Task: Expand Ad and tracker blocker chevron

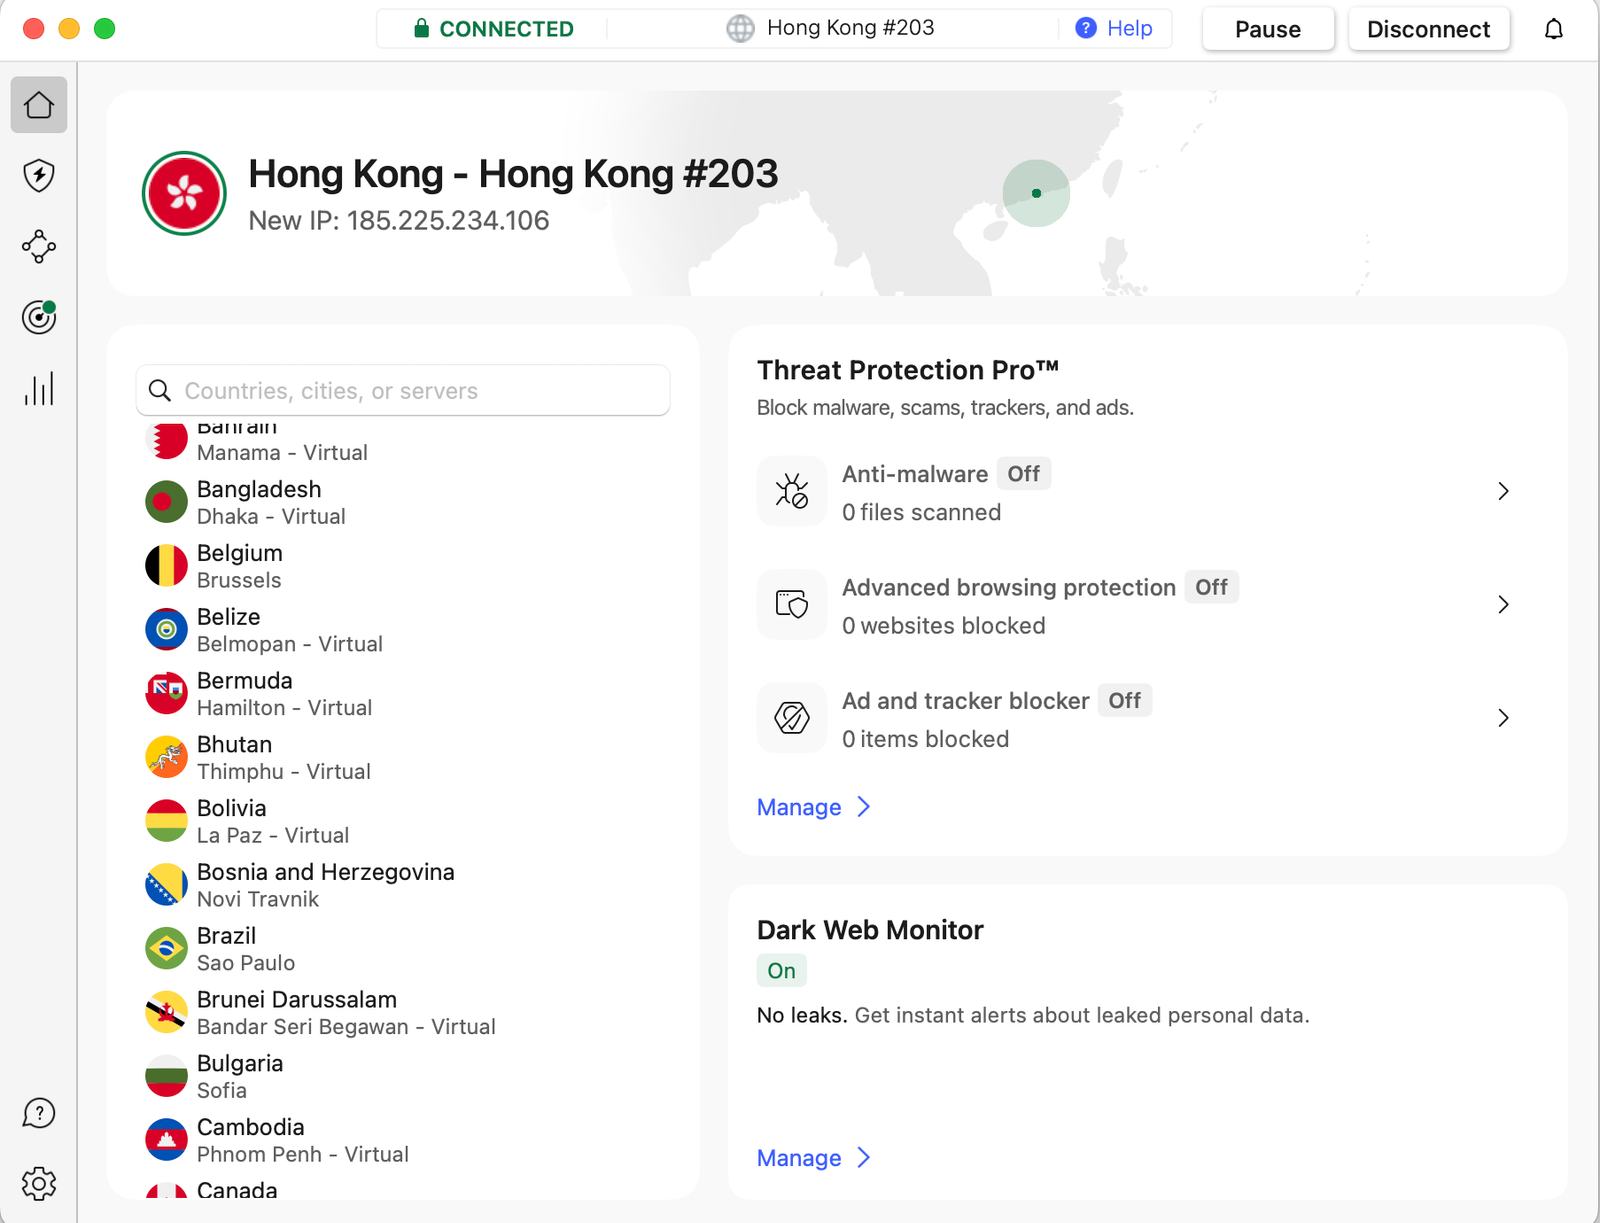Action: pos(1503,718)
